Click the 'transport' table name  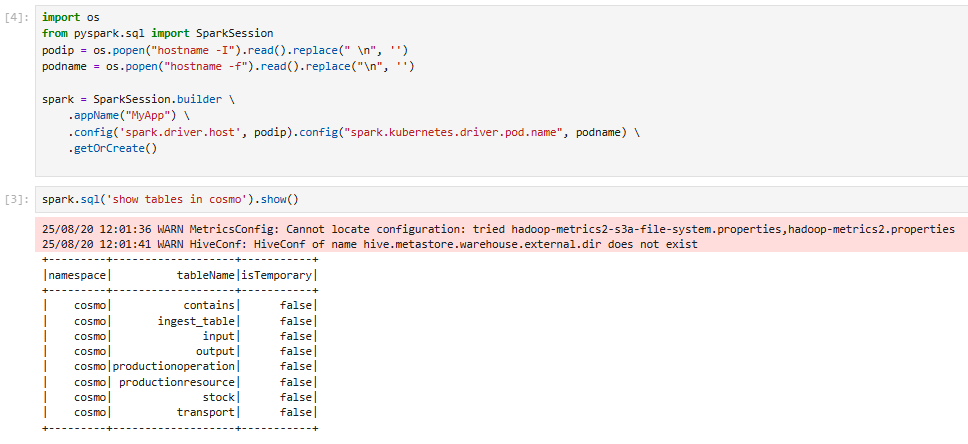tap(206, 412)
